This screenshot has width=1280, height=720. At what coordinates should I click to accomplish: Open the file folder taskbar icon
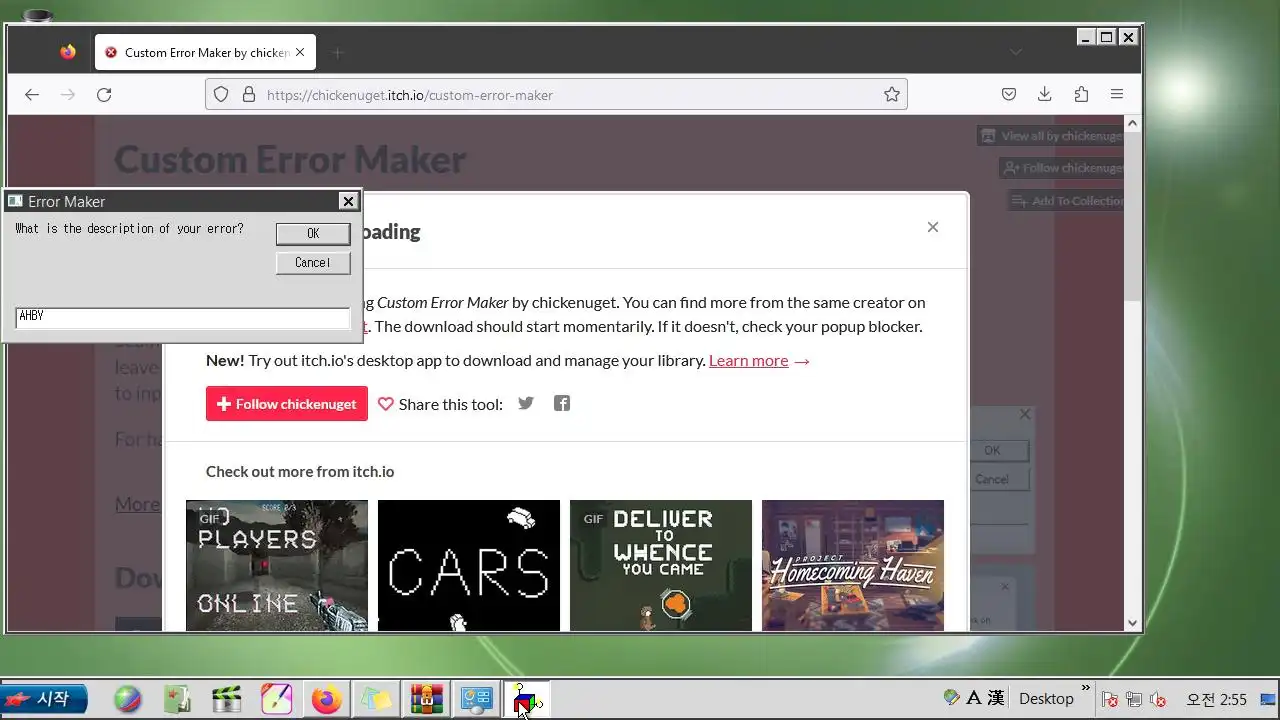click(x=376, y=699)
